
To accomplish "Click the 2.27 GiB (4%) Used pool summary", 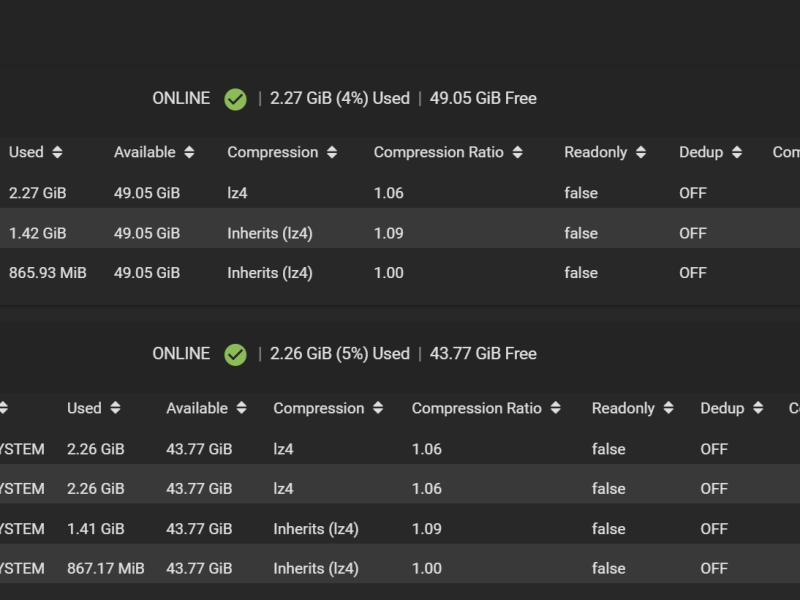I will (x=340, y=99).
